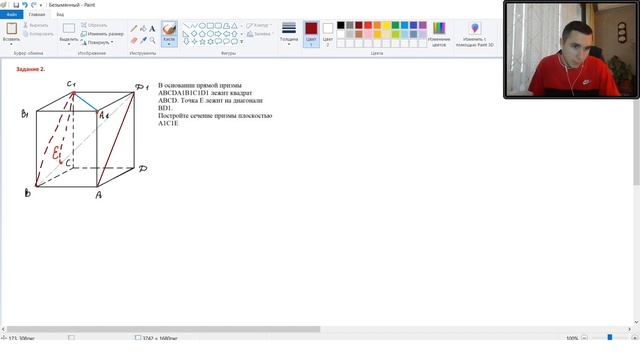Screen dimensions: 640x360
Task: Choose the Up arrow shape
Action: 235,33
